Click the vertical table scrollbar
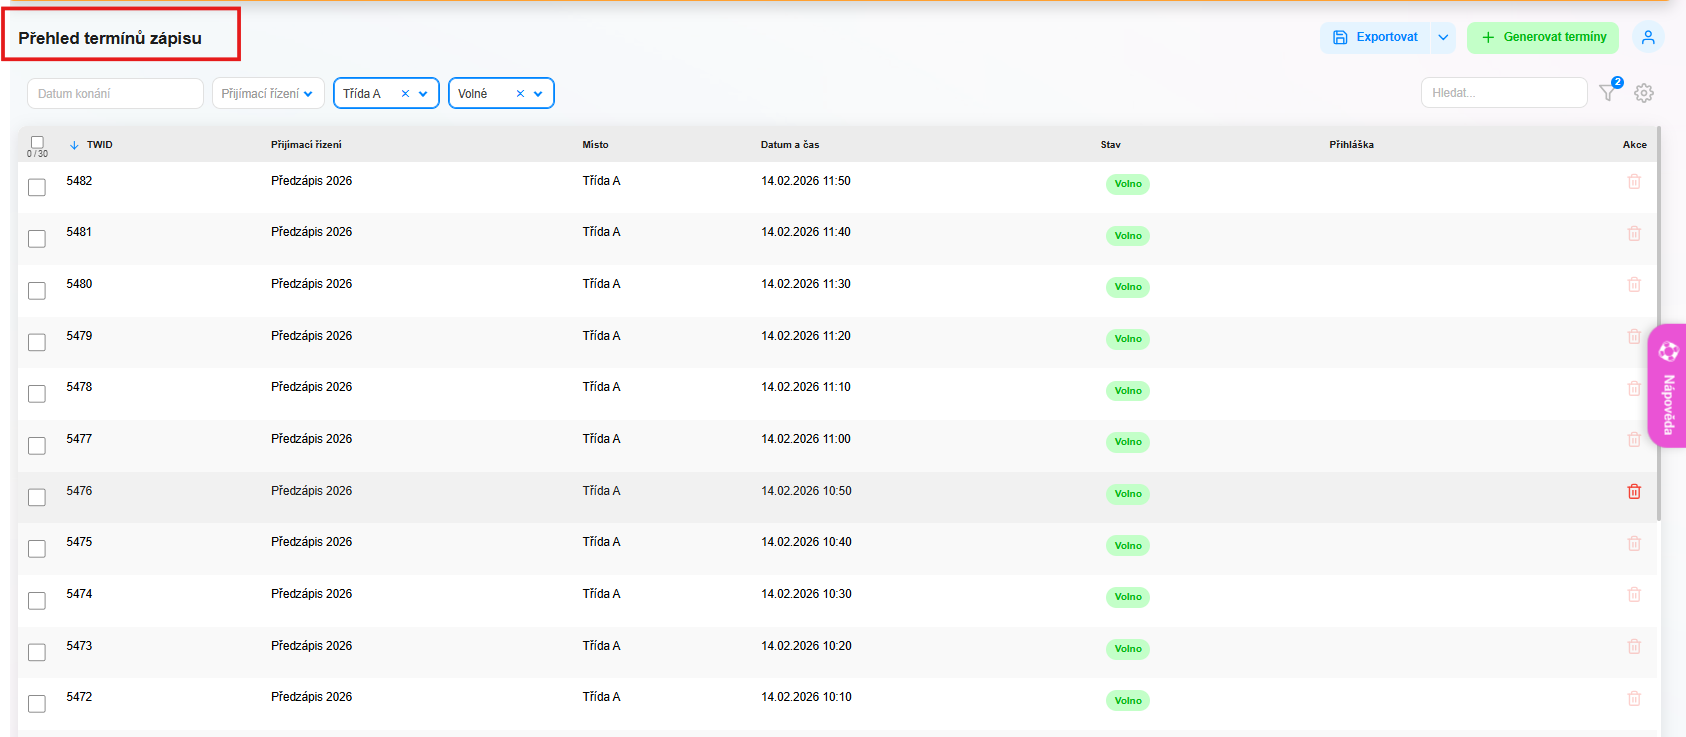 point(1658,320)
